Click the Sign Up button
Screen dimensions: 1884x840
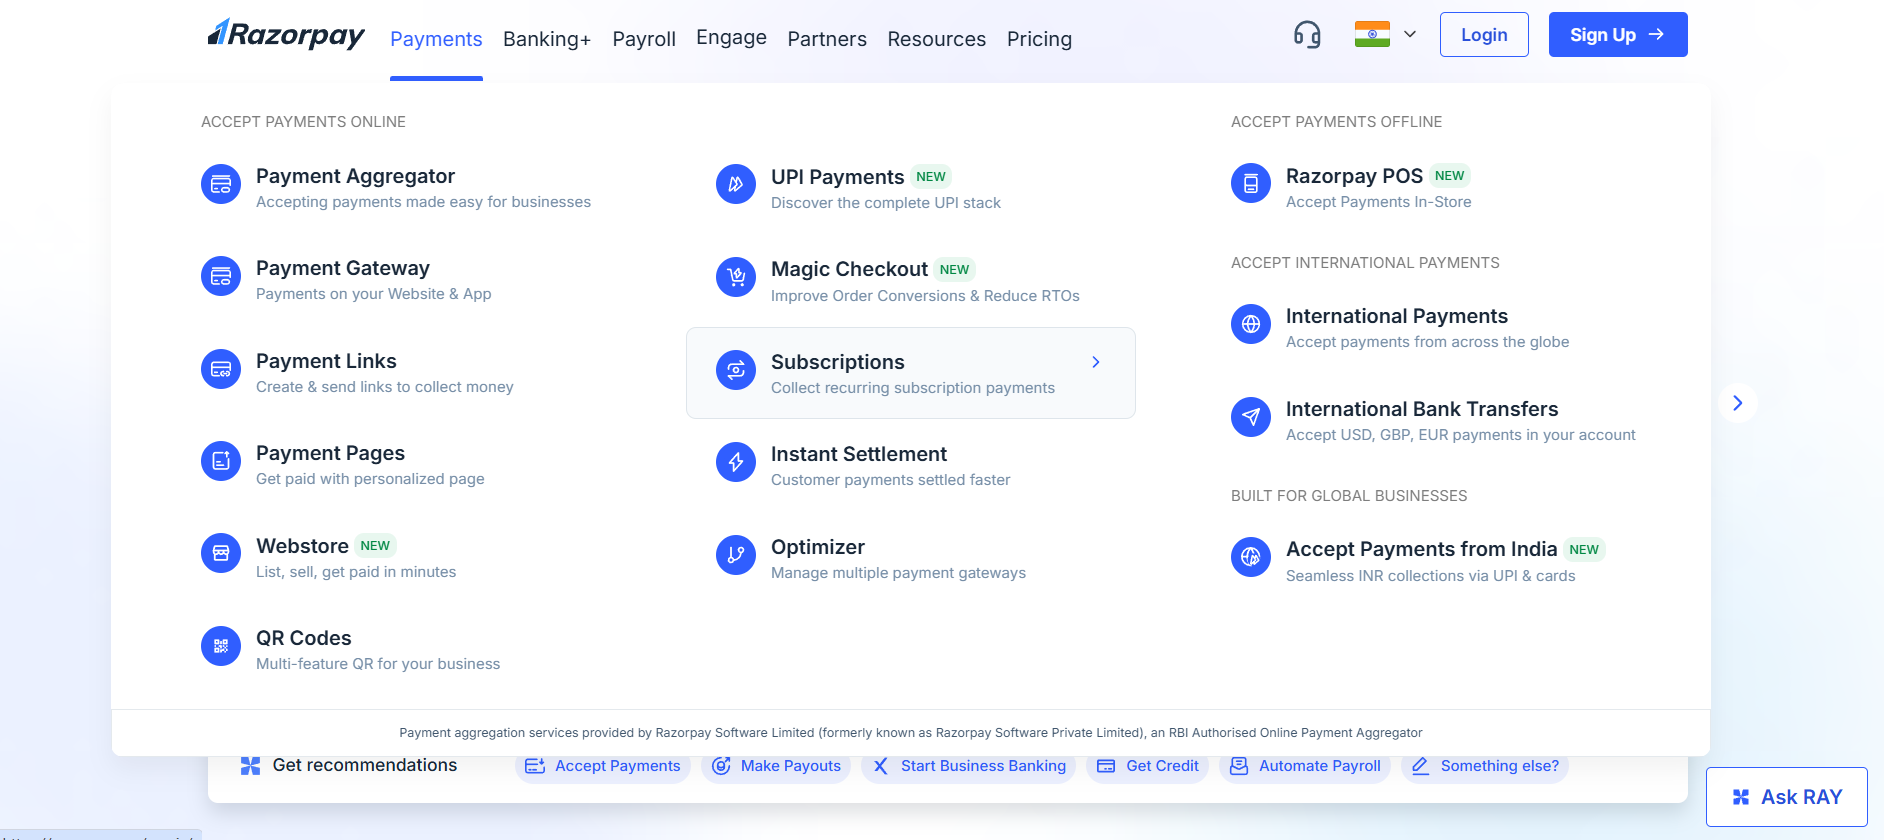pos(1618,35)
